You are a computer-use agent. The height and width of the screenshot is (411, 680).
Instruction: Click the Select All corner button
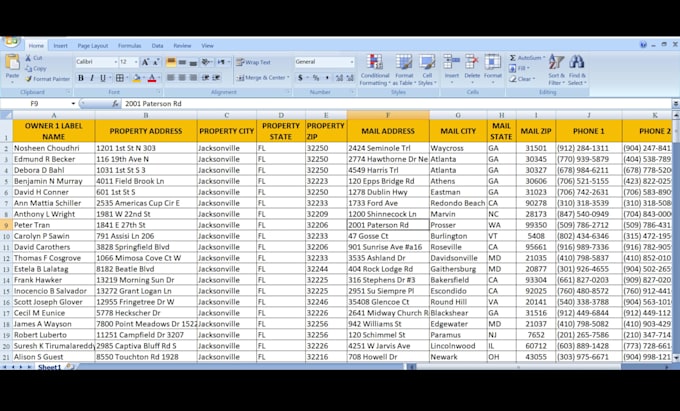(6, 115)
